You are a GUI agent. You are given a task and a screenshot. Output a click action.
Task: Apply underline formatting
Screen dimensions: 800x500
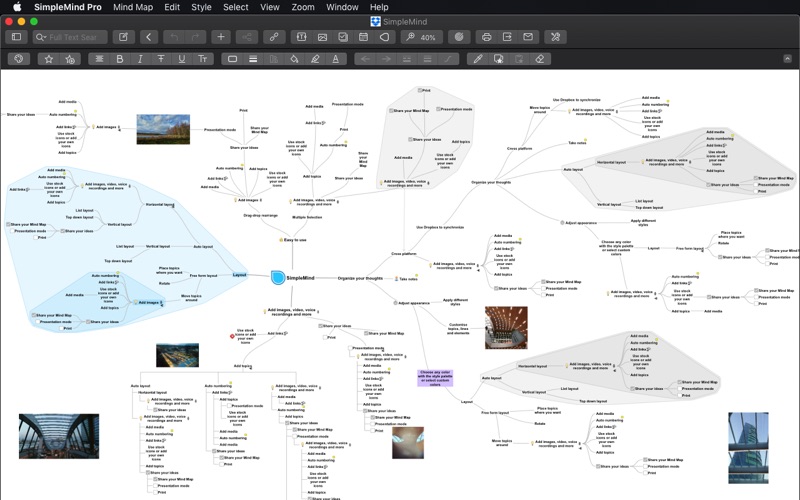point(182,59)
